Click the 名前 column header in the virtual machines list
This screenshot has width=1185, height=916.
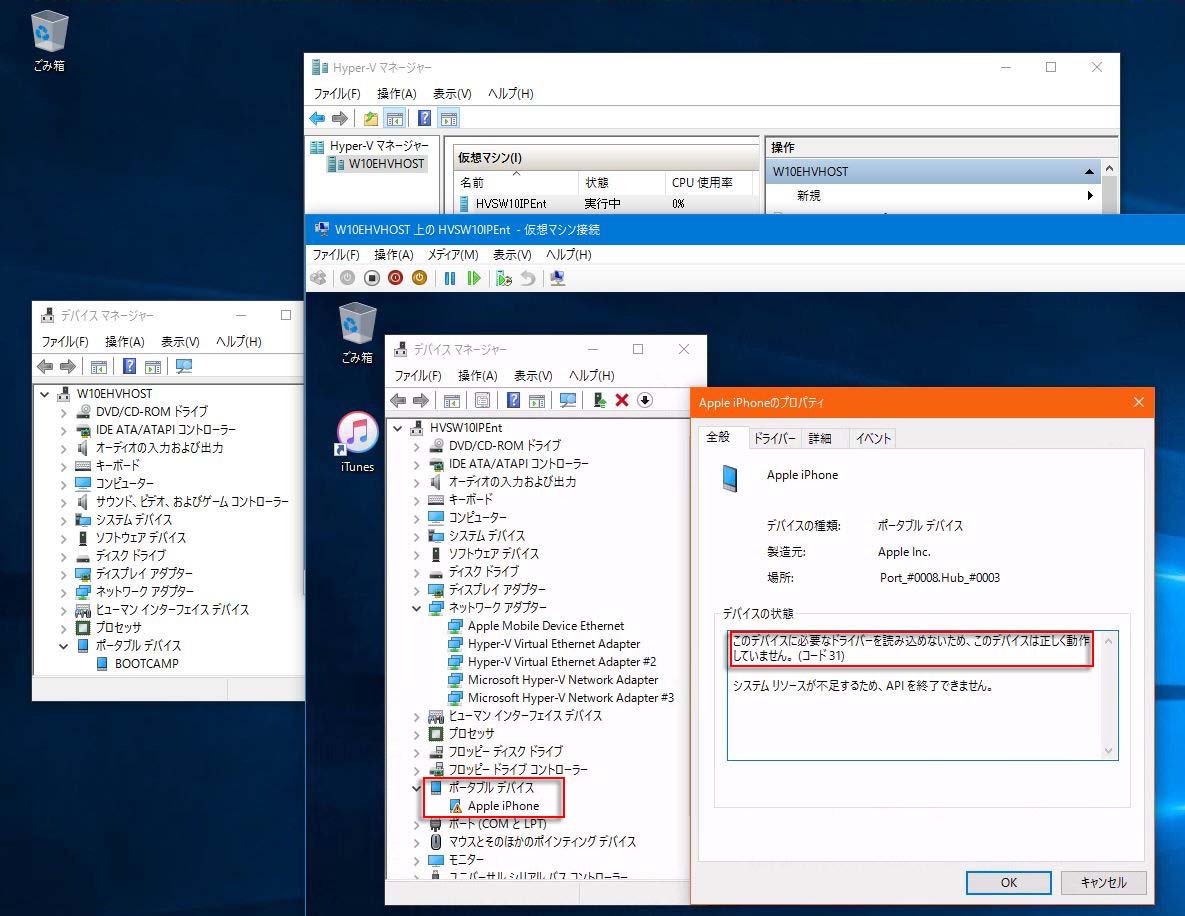(516, 183)
